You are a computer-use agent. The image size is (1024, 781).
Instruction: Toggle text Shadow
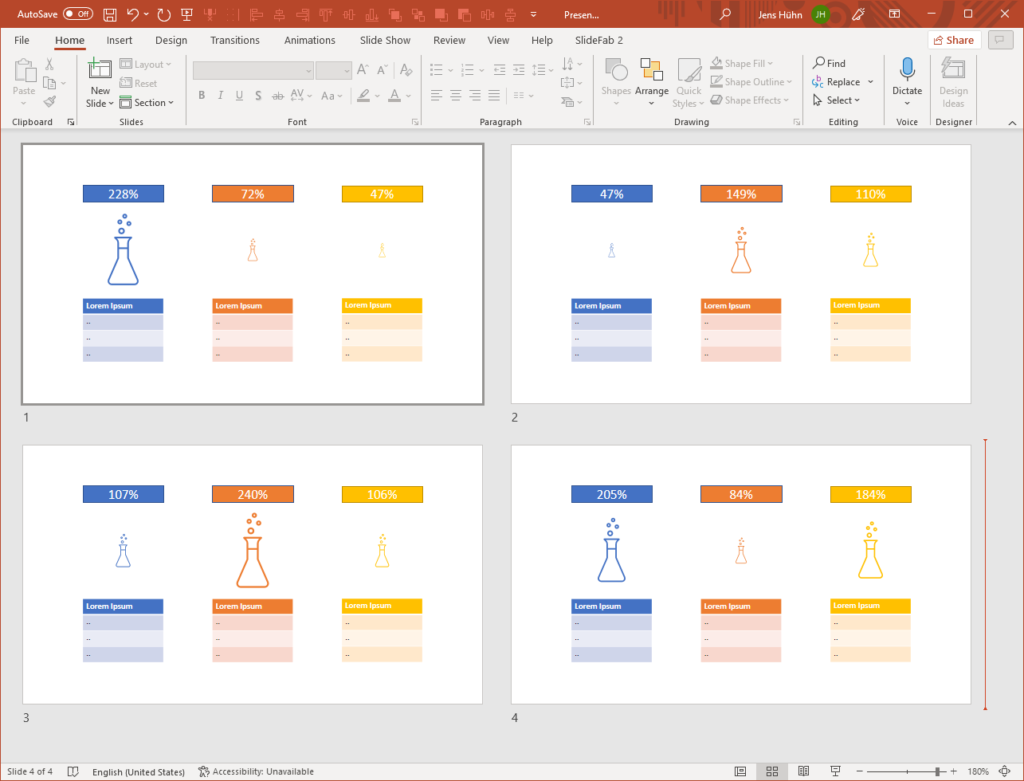259,95
